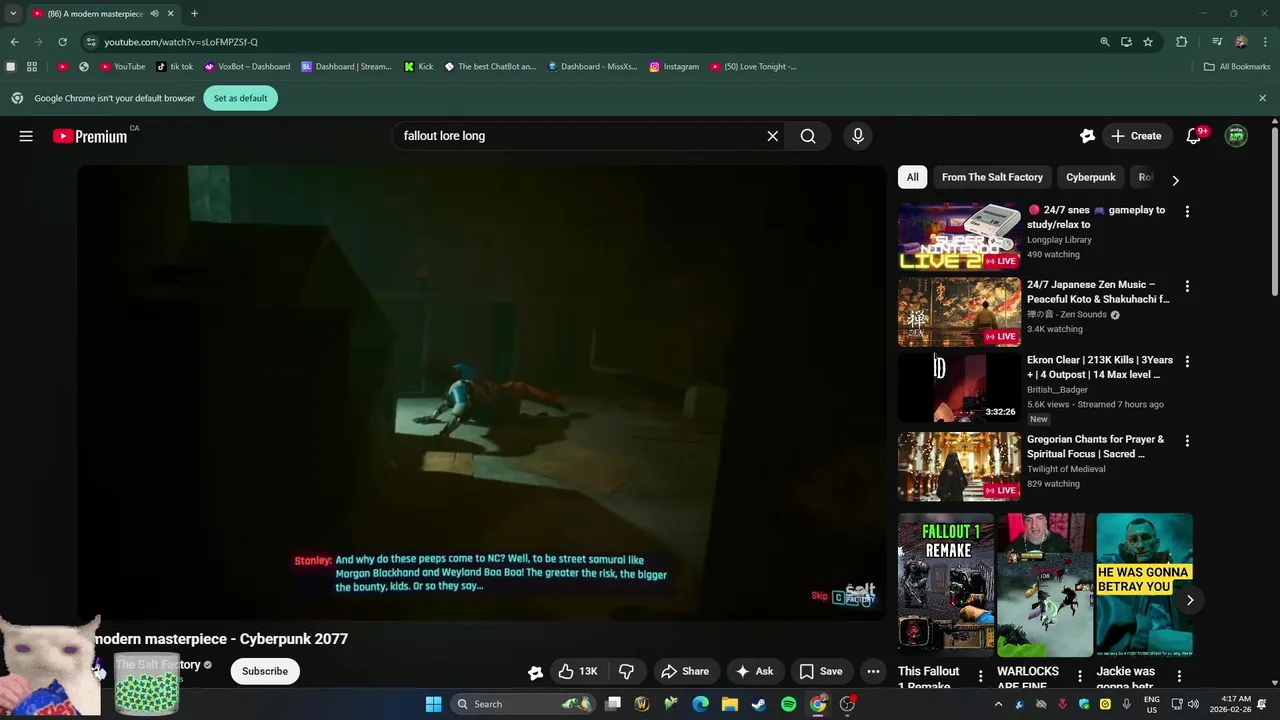Go to YouTube Premium home logo
This screenshot has height=720, width=1280.
pyautogui.click(x=90, y=136)
